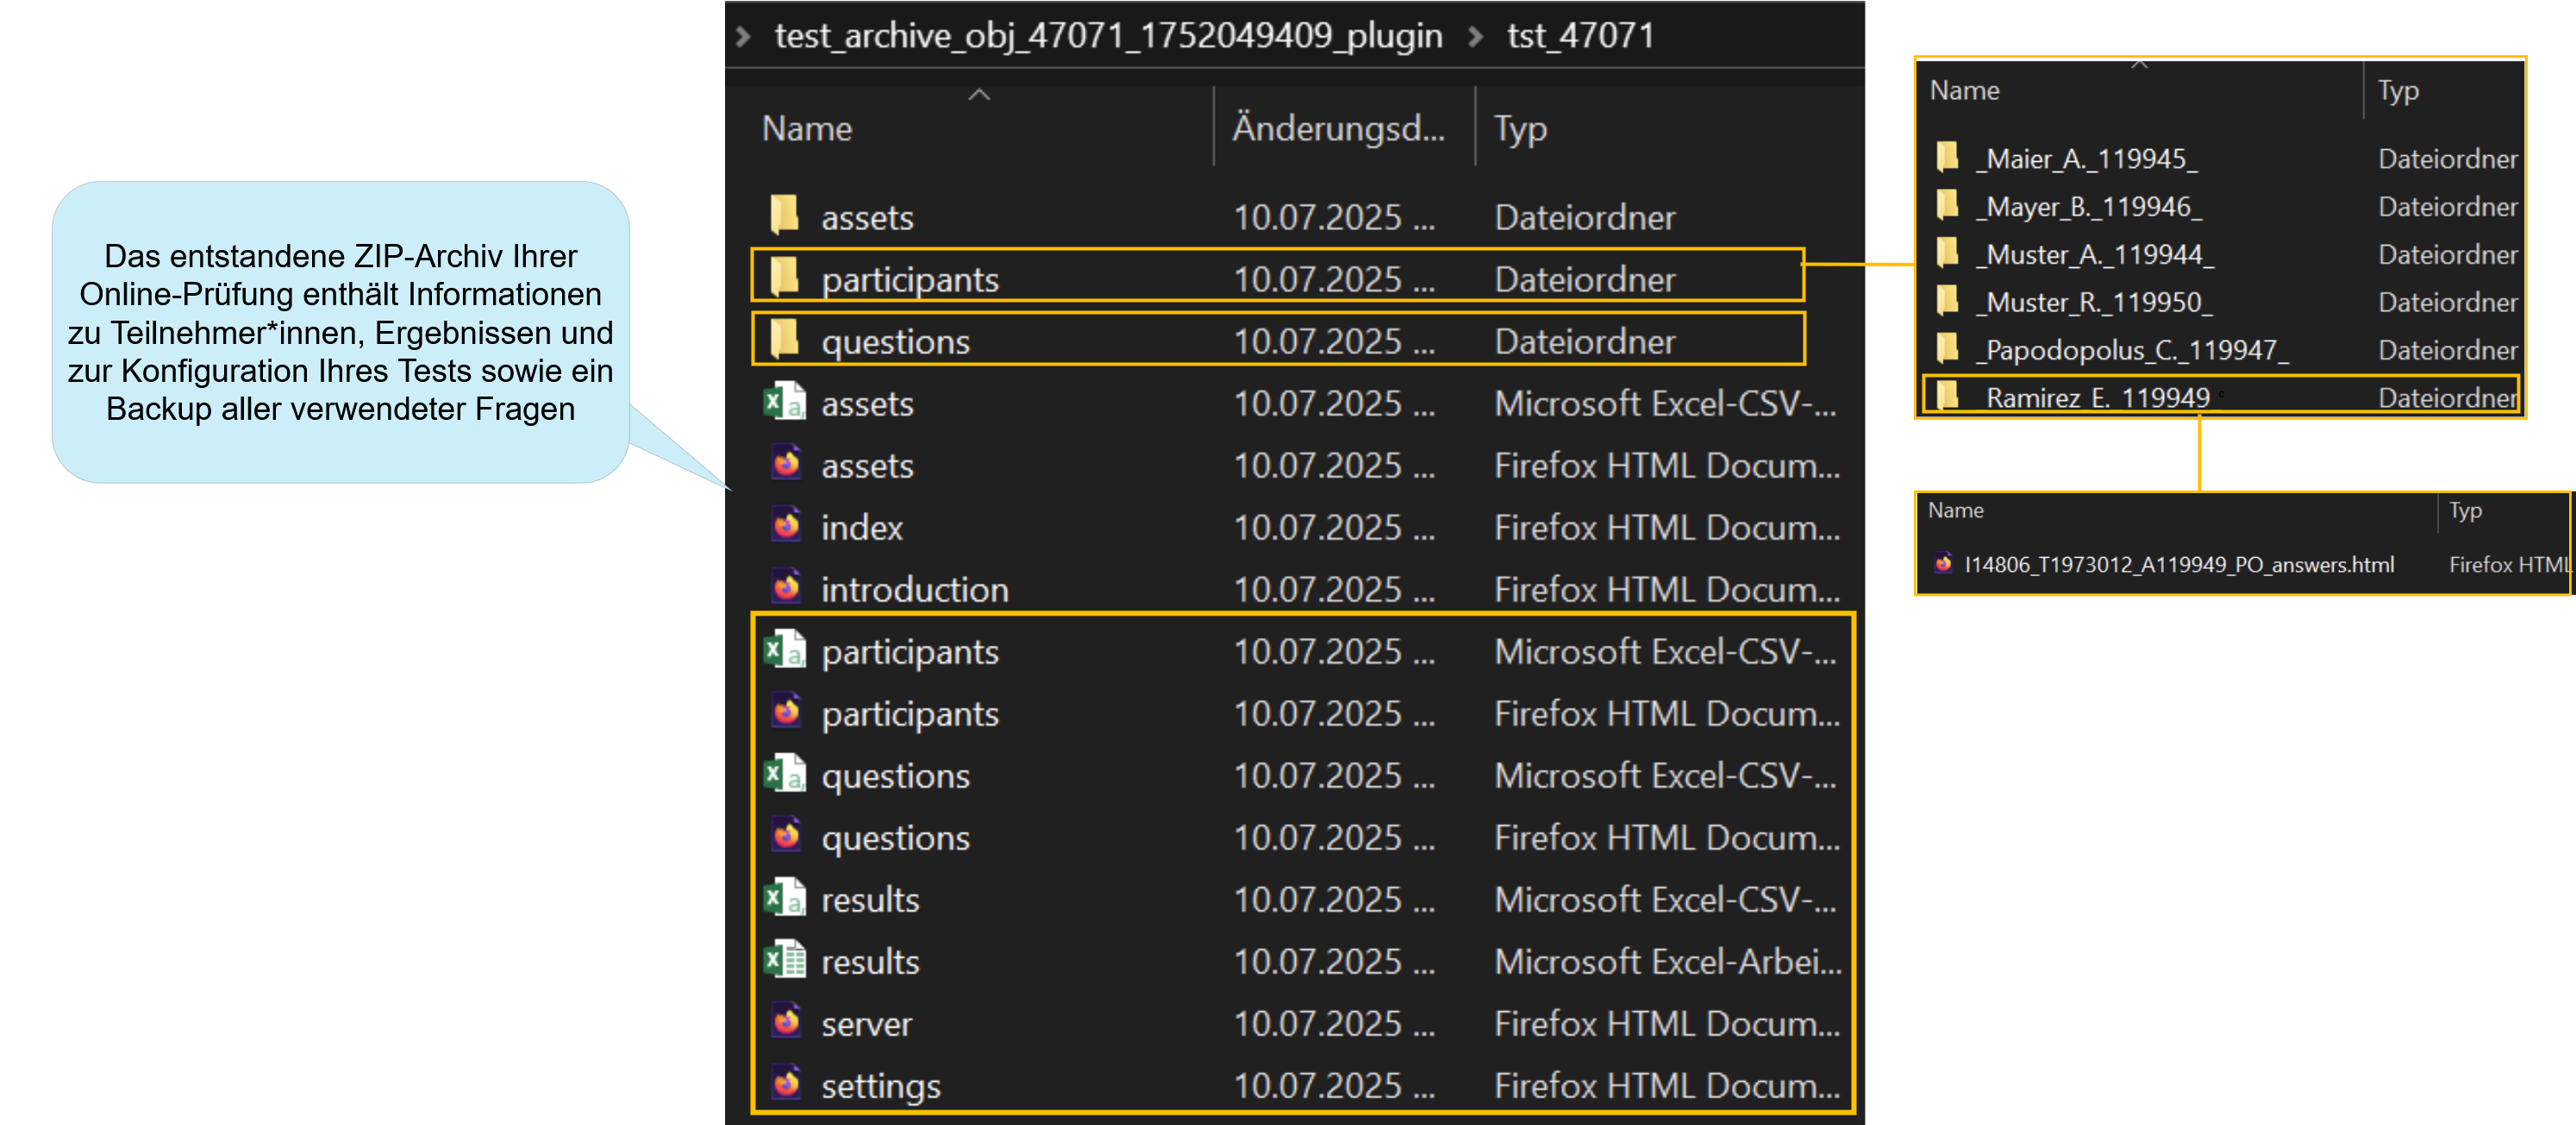Open the questions folder icon
This screenshot has height=1125, width=2576.
point(785,339)
